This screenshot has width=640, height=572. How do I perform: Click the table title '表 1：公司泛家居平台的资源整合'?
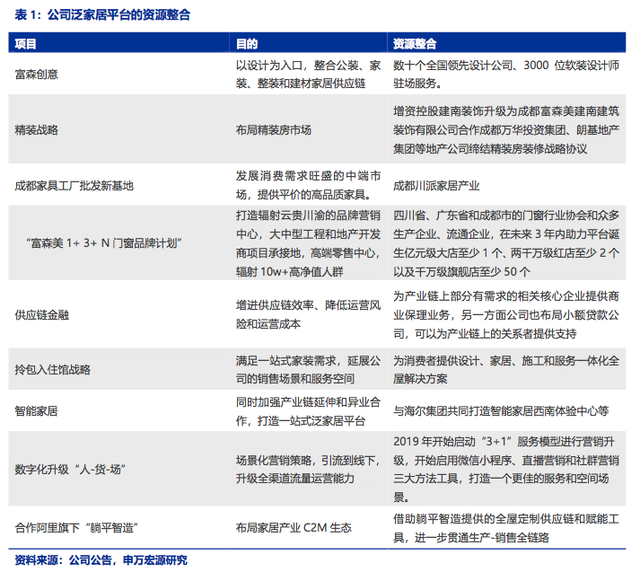tap(102, 16)
